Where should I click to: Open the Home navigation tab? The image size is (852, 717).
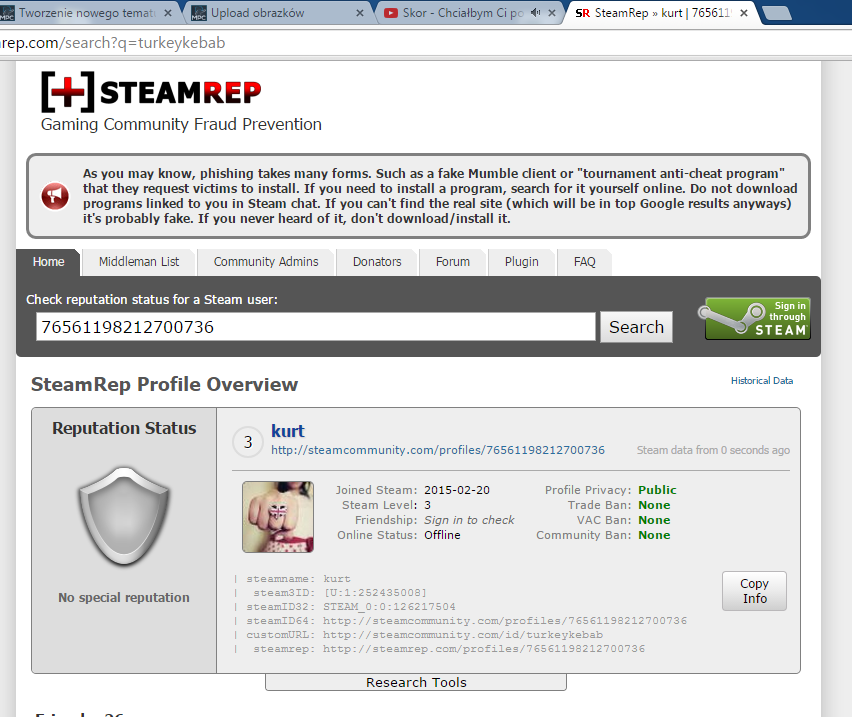(48, 262)
